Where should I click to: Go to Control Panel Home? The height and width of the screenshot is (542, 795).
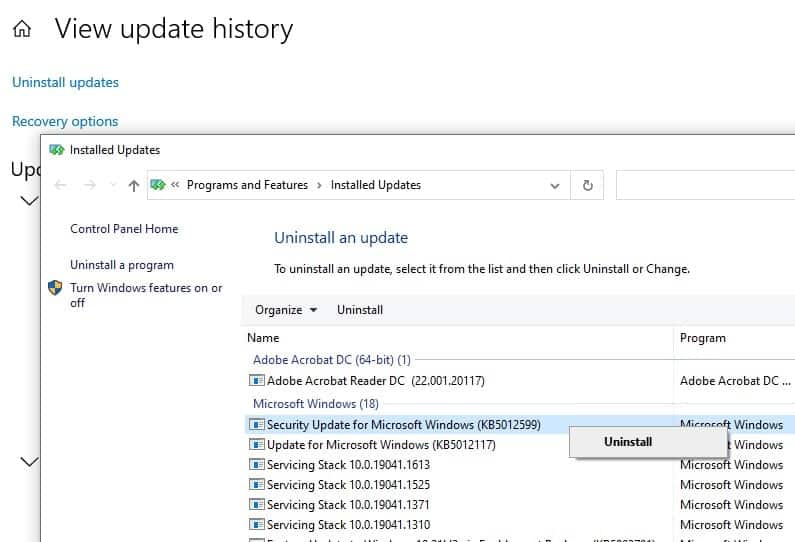[x=124, y=229]
